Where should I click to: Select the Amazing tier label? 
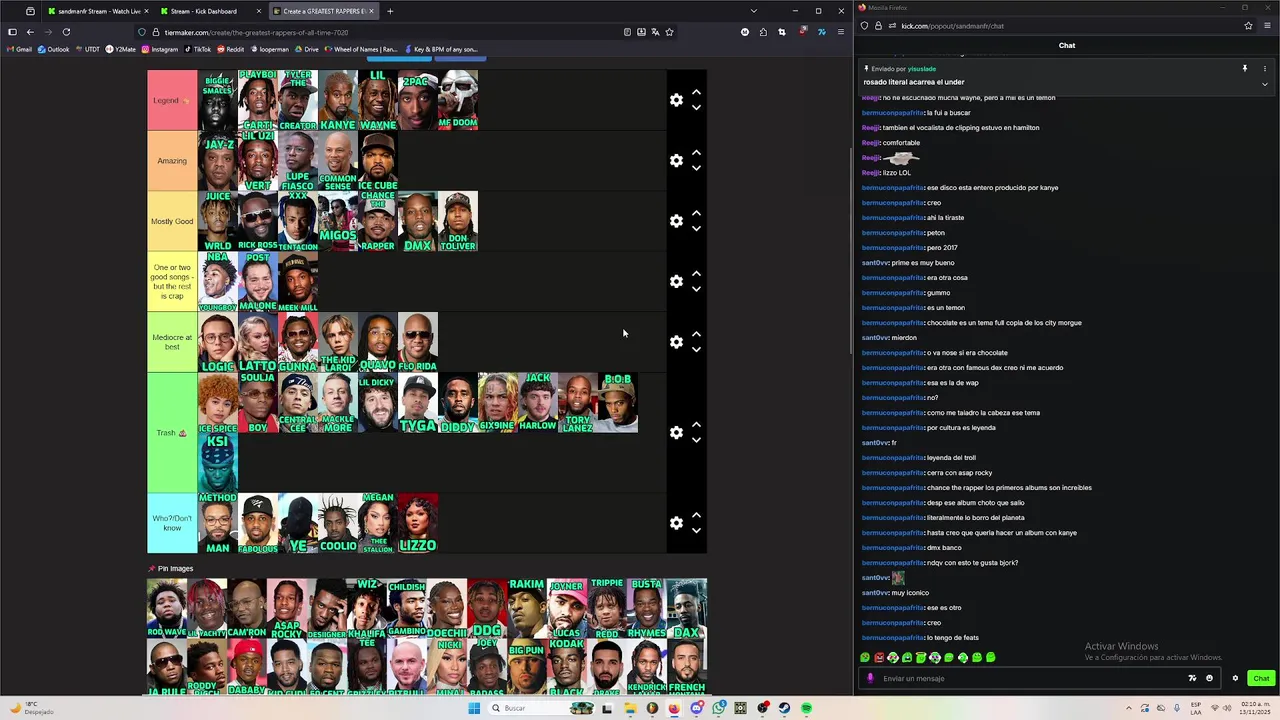point(172,161)
